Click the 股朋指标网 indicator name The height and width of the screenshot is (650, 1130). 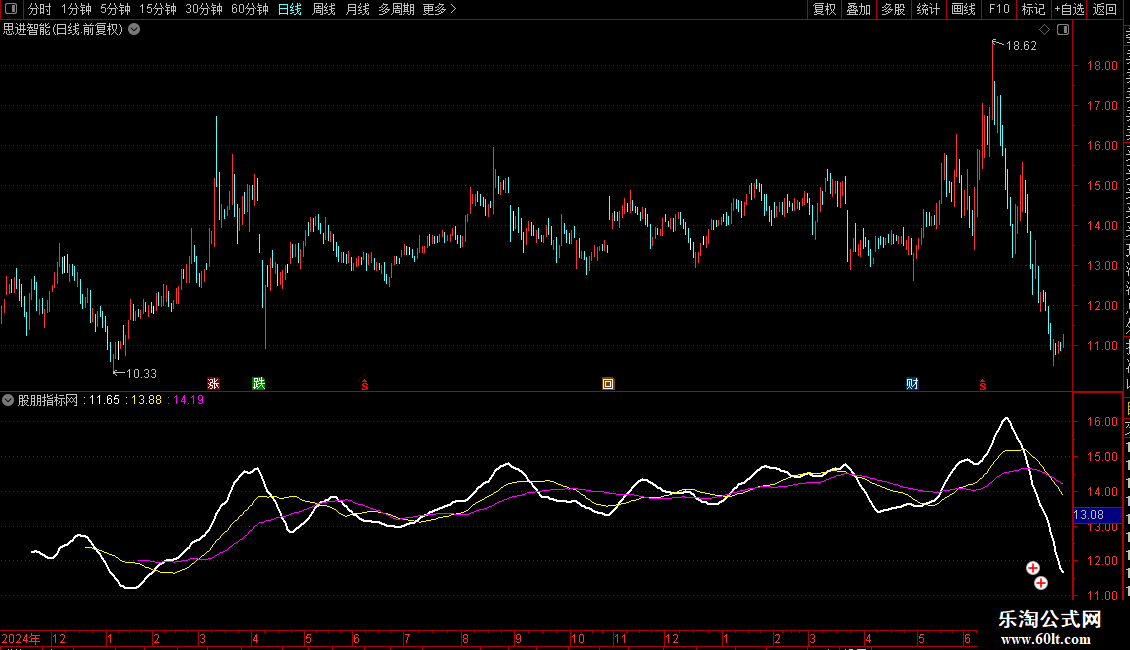[x=48, y=400]
